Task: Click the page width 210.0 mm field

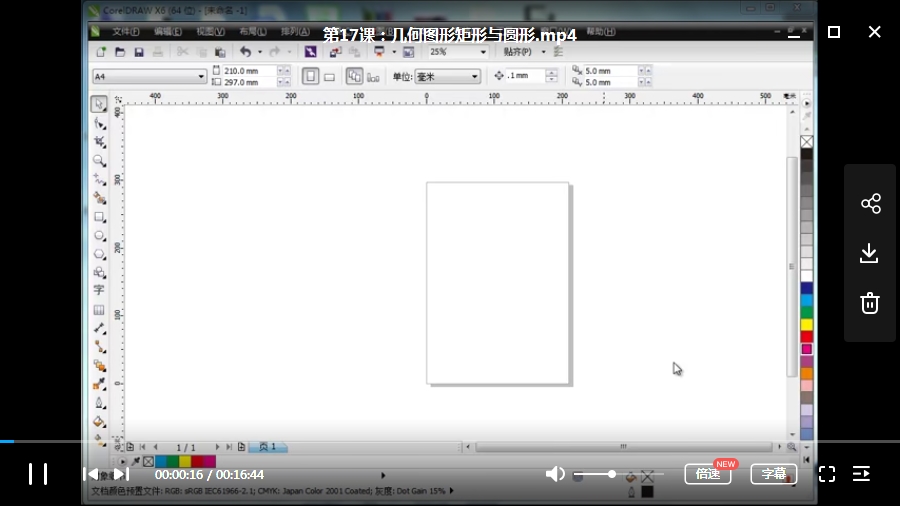Action: pyautogui.click(x=249, y=71)
